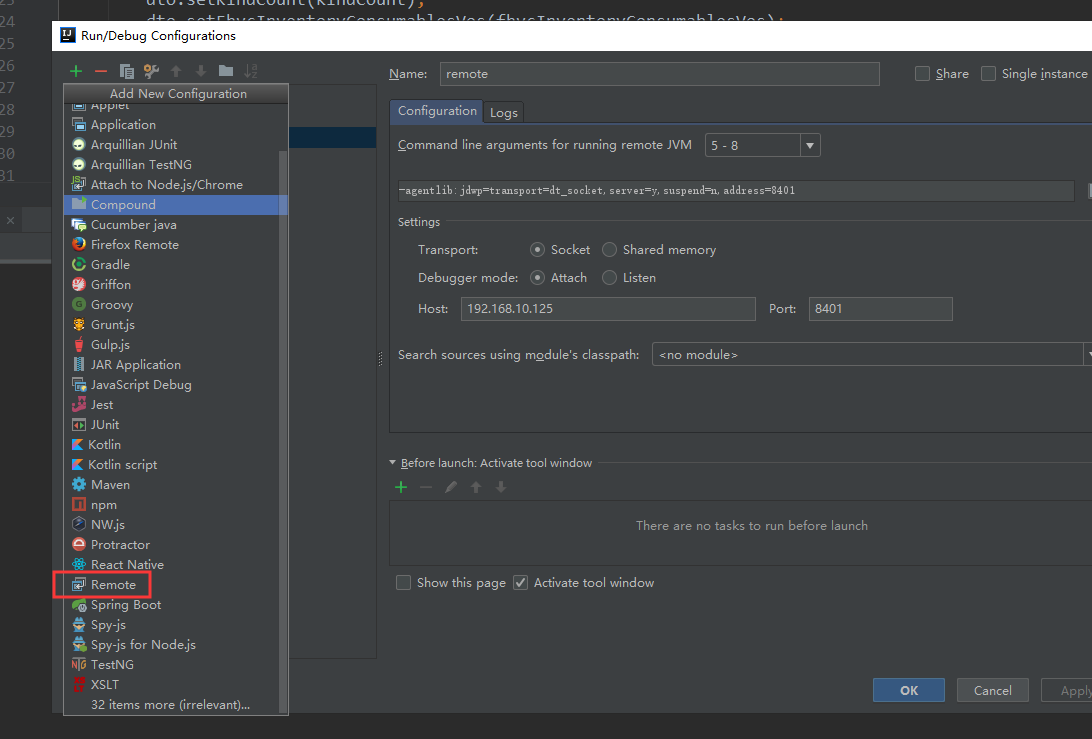The image size is (1092, 739).
Task: Open the JVM version 5 - 8 dropdown
Action: point(763,146)
